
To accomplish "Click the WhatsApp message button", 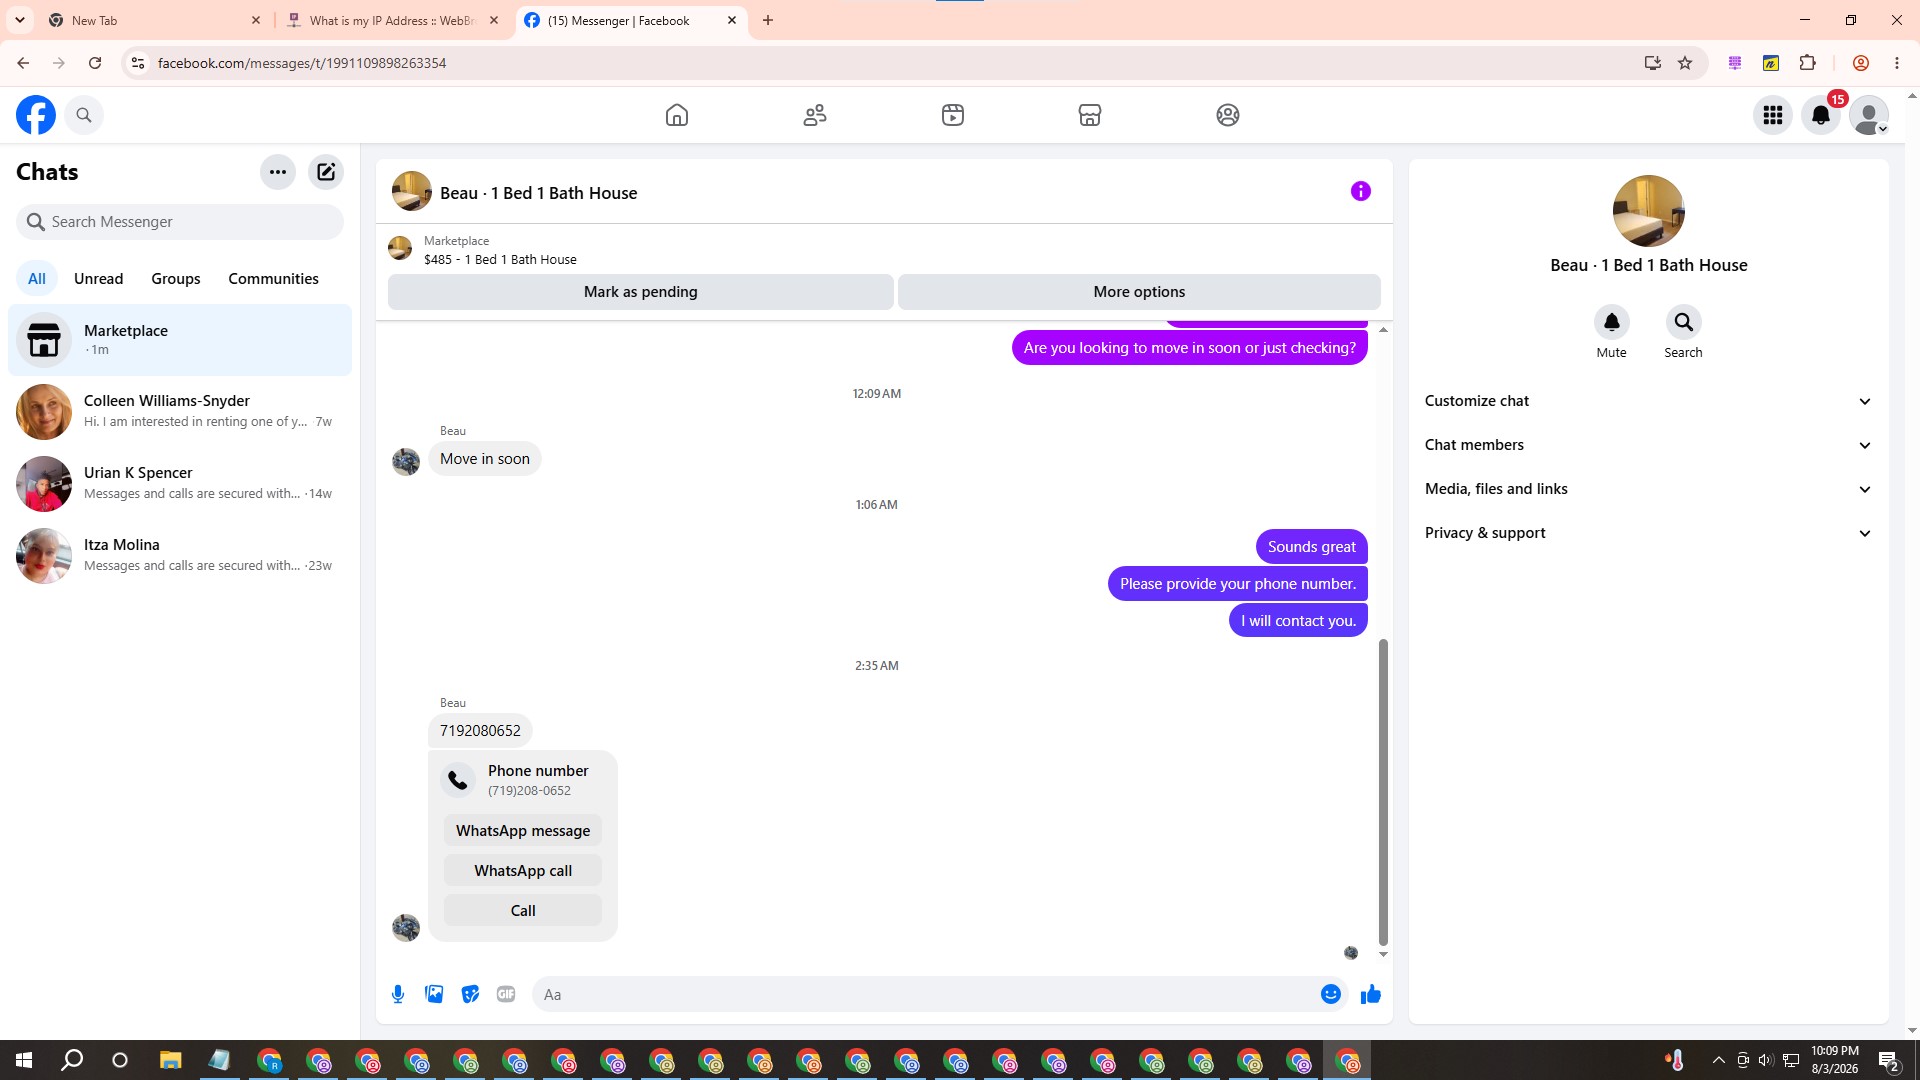I will [x=523, y=831].
